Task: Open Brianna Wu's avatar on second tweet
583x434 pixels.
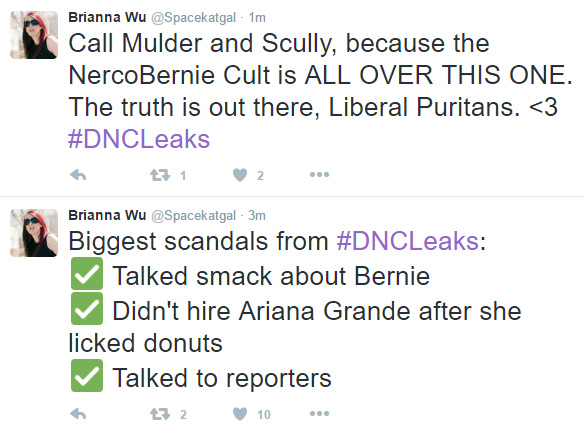Action: pyautogui.click(x=34, y=233)
